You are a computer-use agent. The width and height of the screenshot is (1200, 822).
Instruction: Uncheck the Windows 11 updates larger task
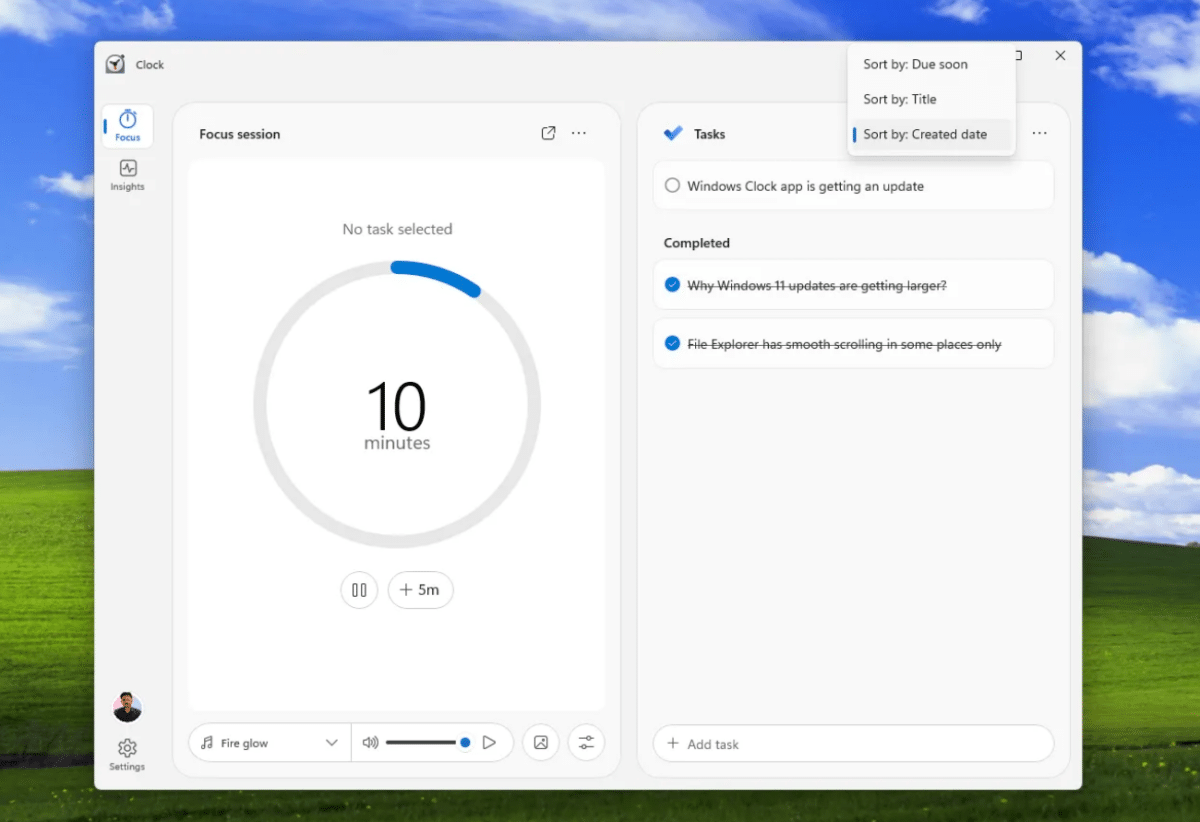672,285
